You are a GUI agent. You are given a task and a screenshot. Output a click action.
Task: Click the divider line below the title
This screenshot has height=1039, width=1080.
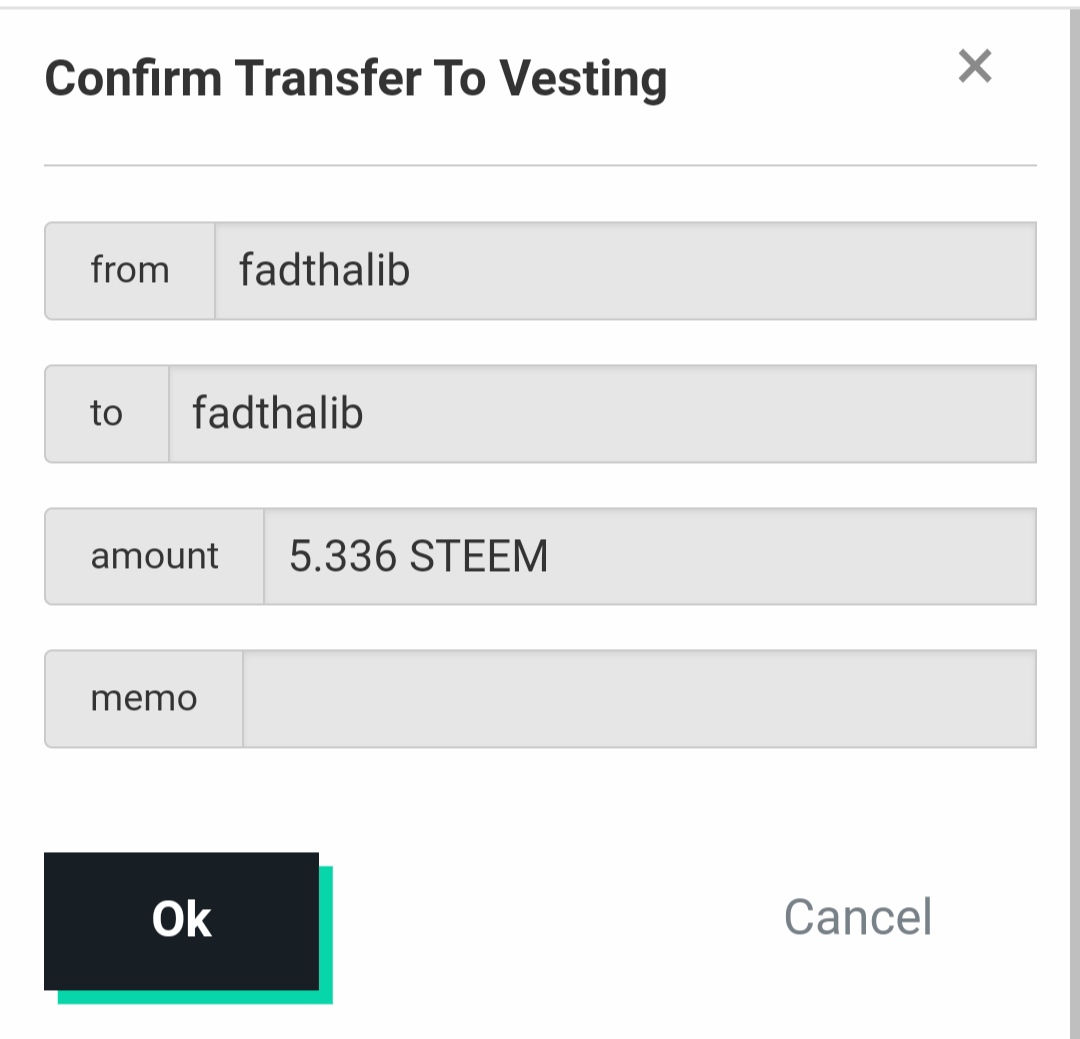[540, 165]
